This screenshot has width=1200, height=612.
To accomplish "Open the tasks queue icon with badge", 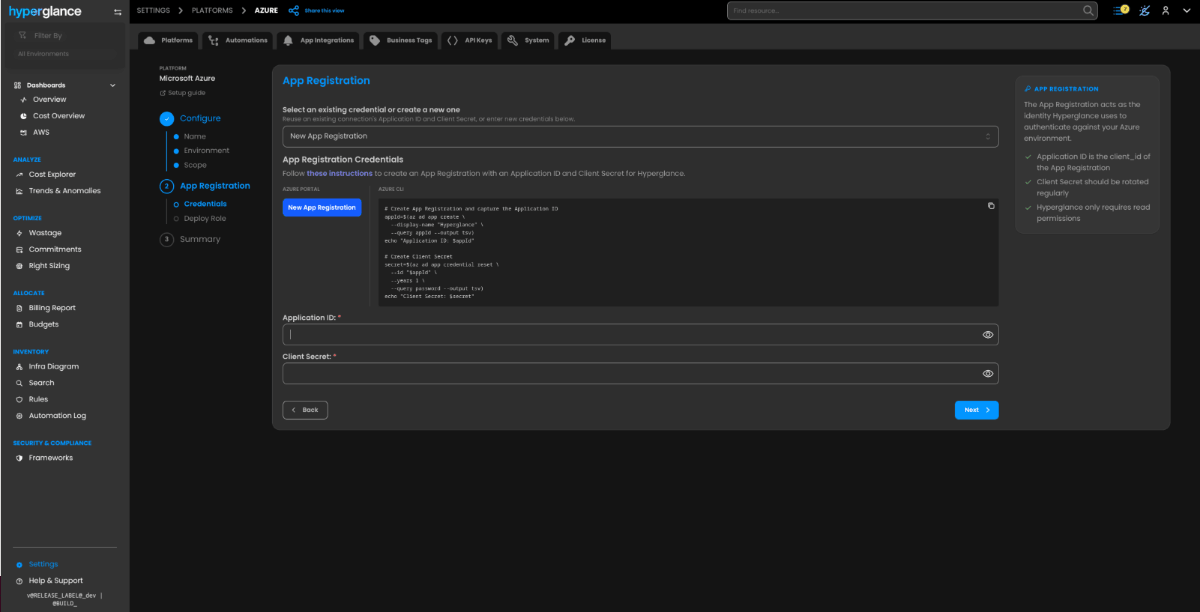I will 1120,10.
